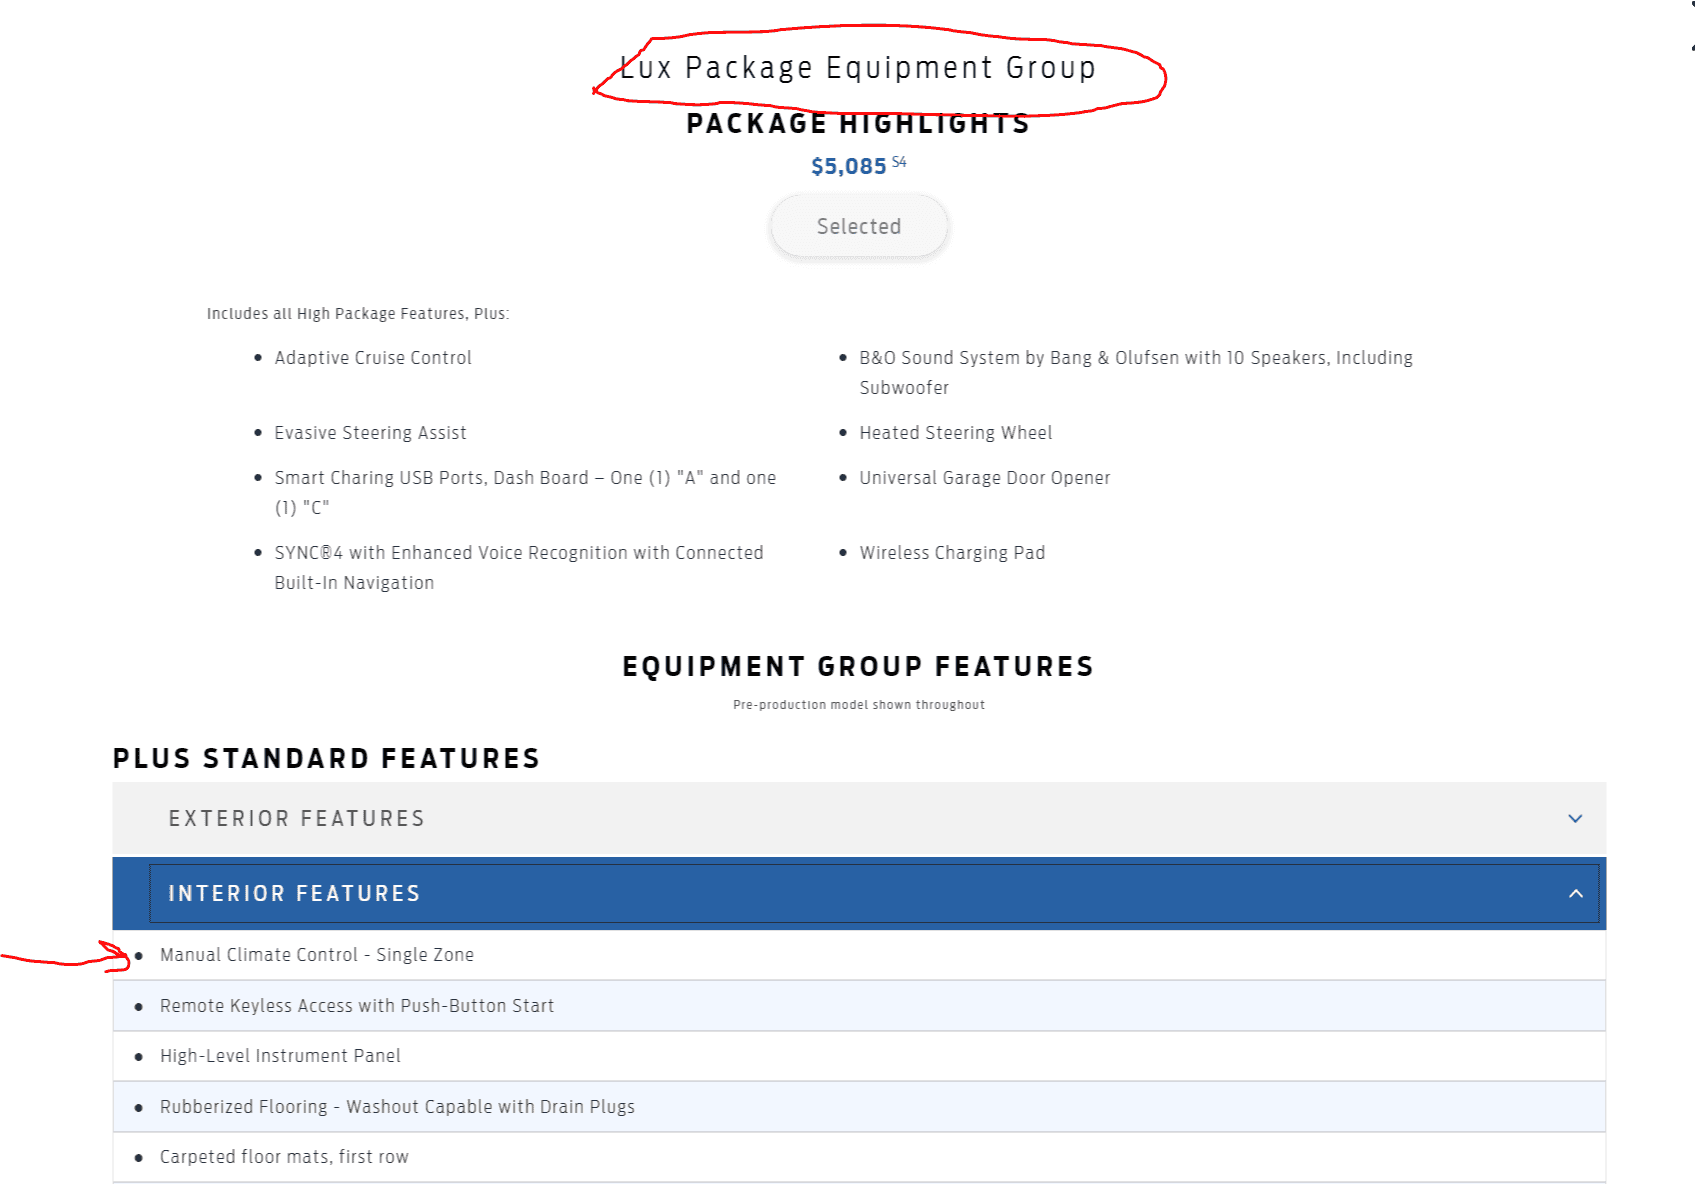
Task: Click the Interior Features accordion header
Action: coord(859,894)
